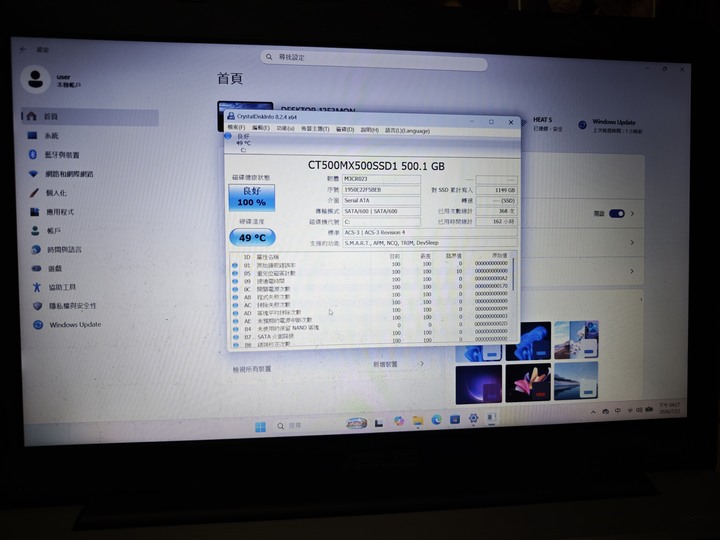
Task: Click status dot of SMART attribute AD
Action: [x=235, y=313]
